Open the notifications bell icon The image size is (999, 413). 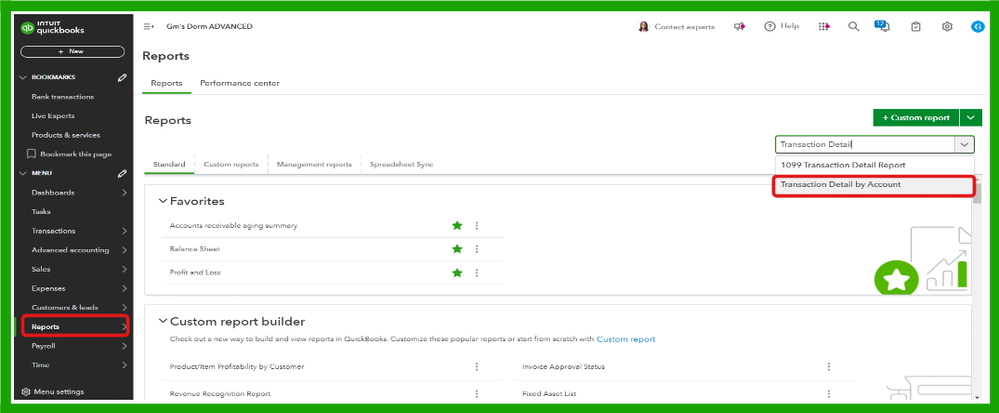point(883,27)
